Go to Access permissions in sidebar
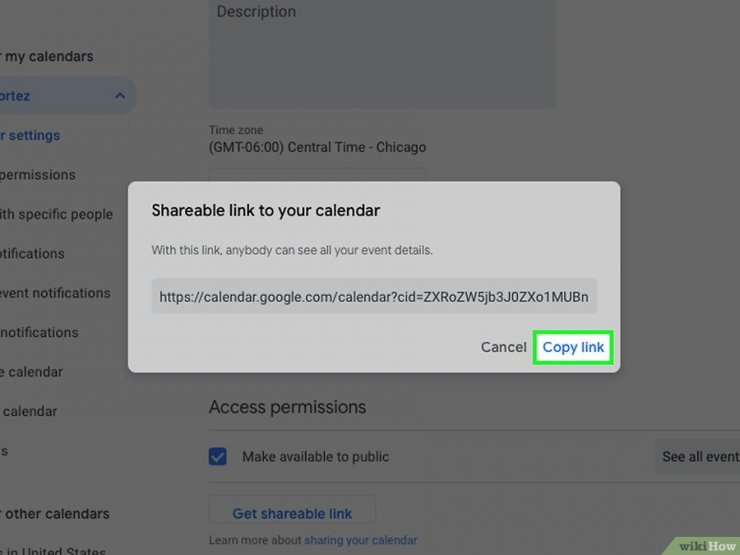Image resolution: width=740 pixels, height=555 pixels. coord(38,175)
